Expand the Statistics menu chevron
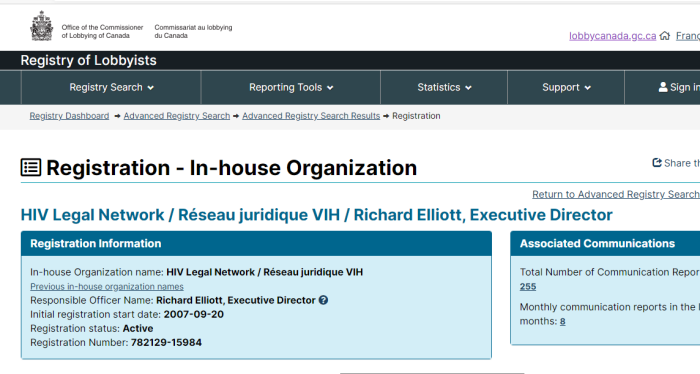 click(468, 88)
